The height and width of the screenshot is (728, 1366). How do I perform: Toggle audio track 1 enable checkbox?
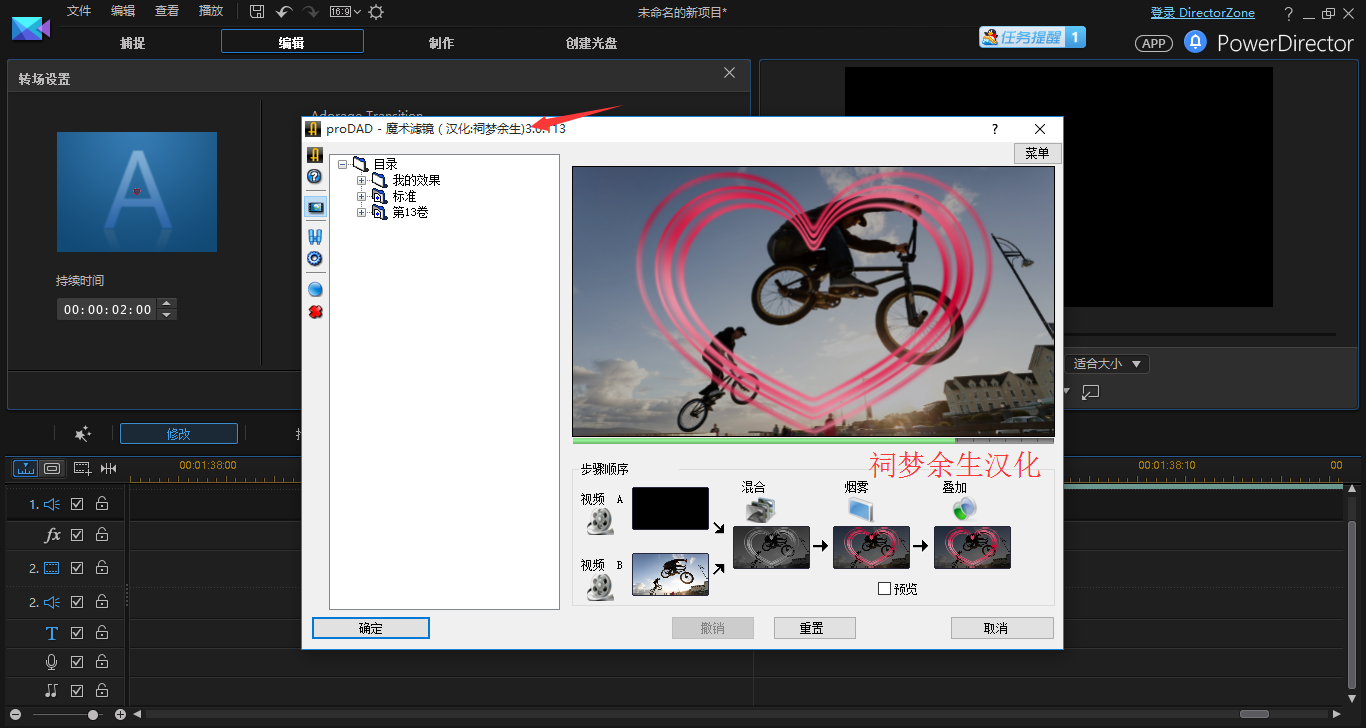77,505
